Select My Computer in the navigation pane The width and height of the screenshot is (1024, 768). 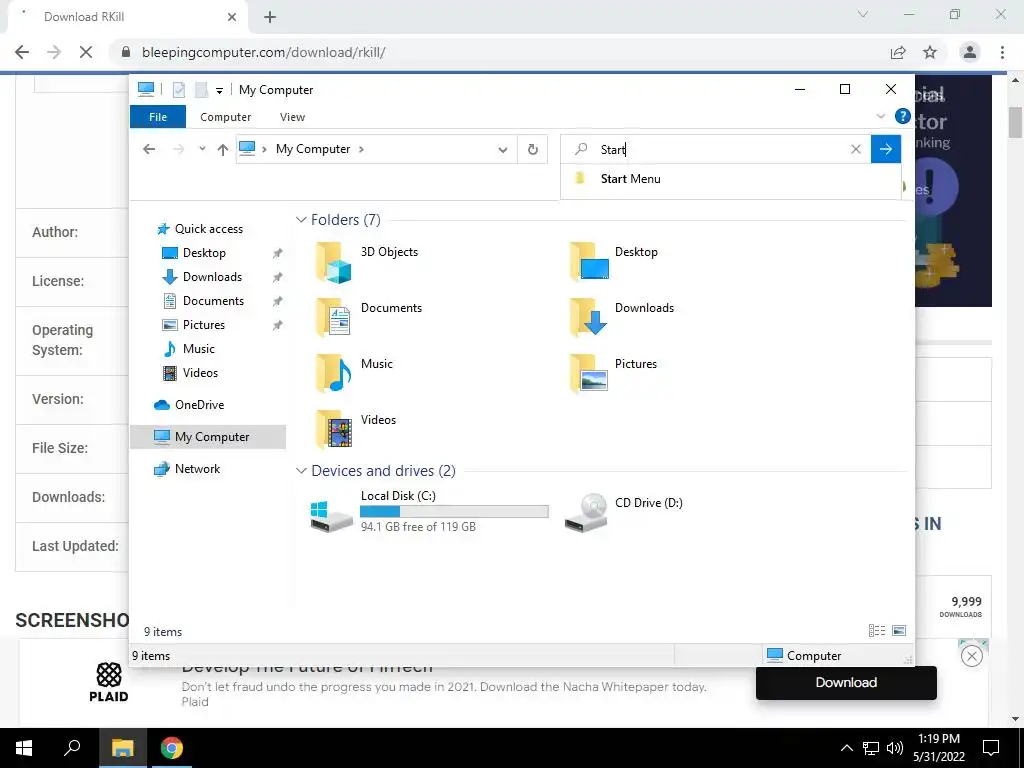coord(208,437)
